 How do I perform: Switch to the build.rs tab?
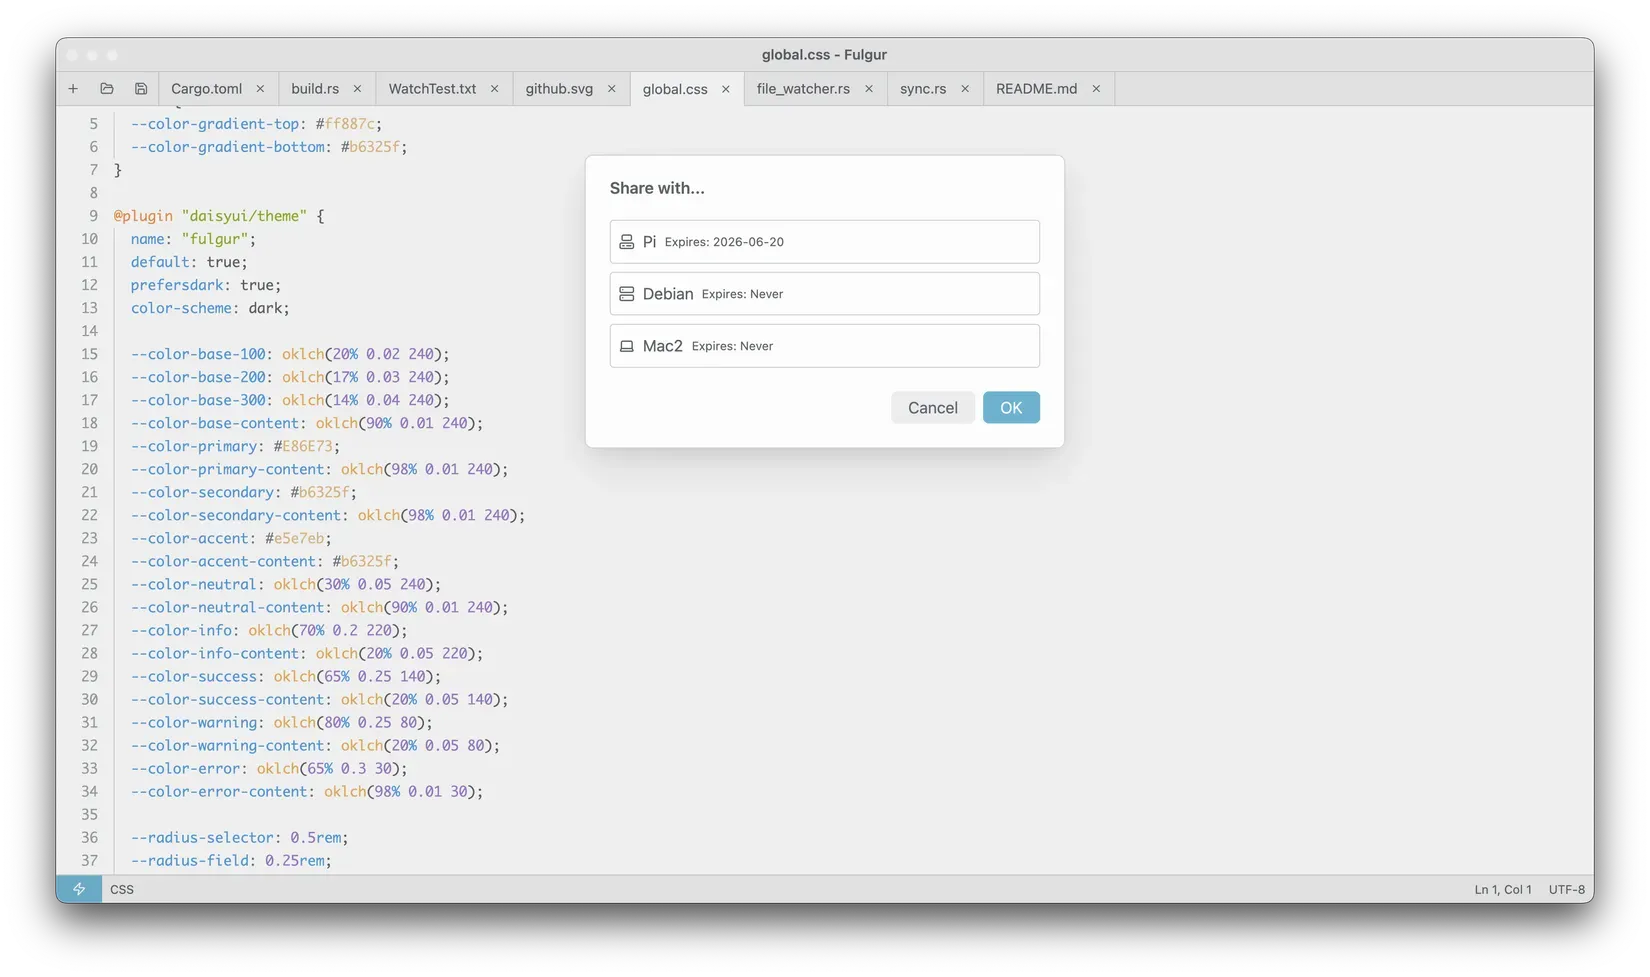point(314,88)
